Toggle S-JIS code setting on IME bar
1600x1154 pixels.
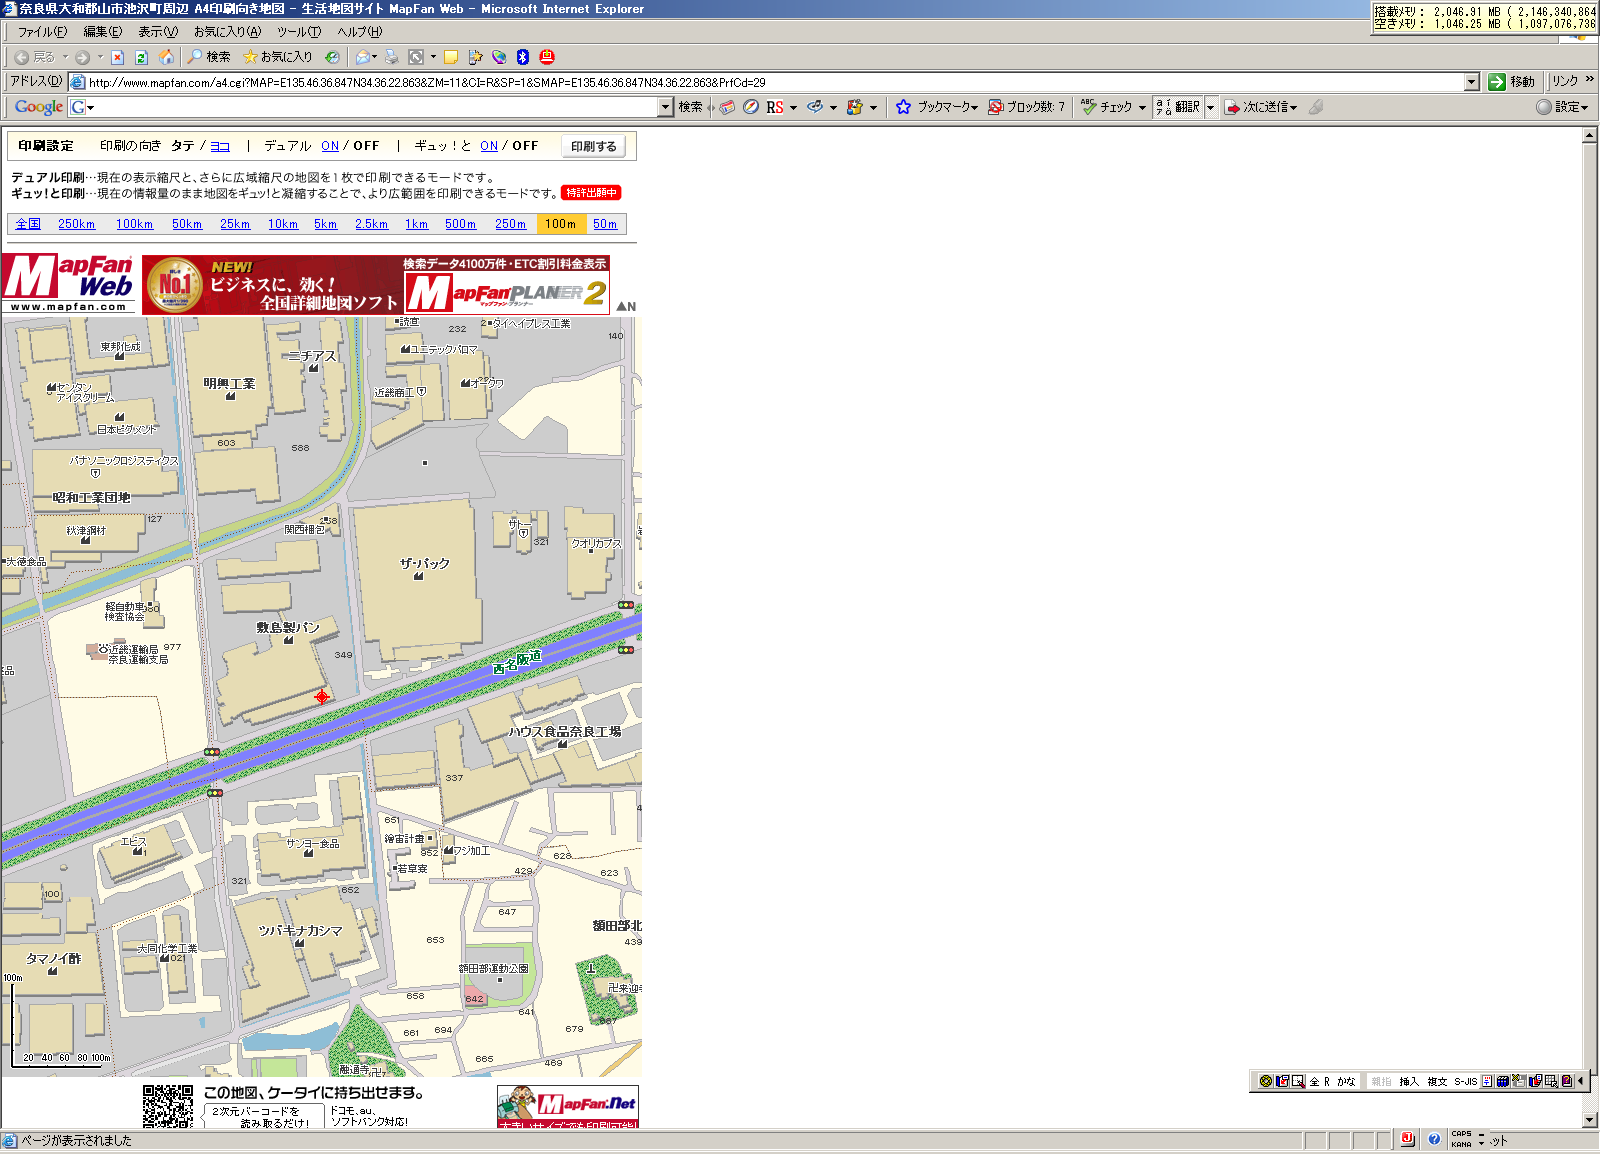(x=1465, y=1081)
